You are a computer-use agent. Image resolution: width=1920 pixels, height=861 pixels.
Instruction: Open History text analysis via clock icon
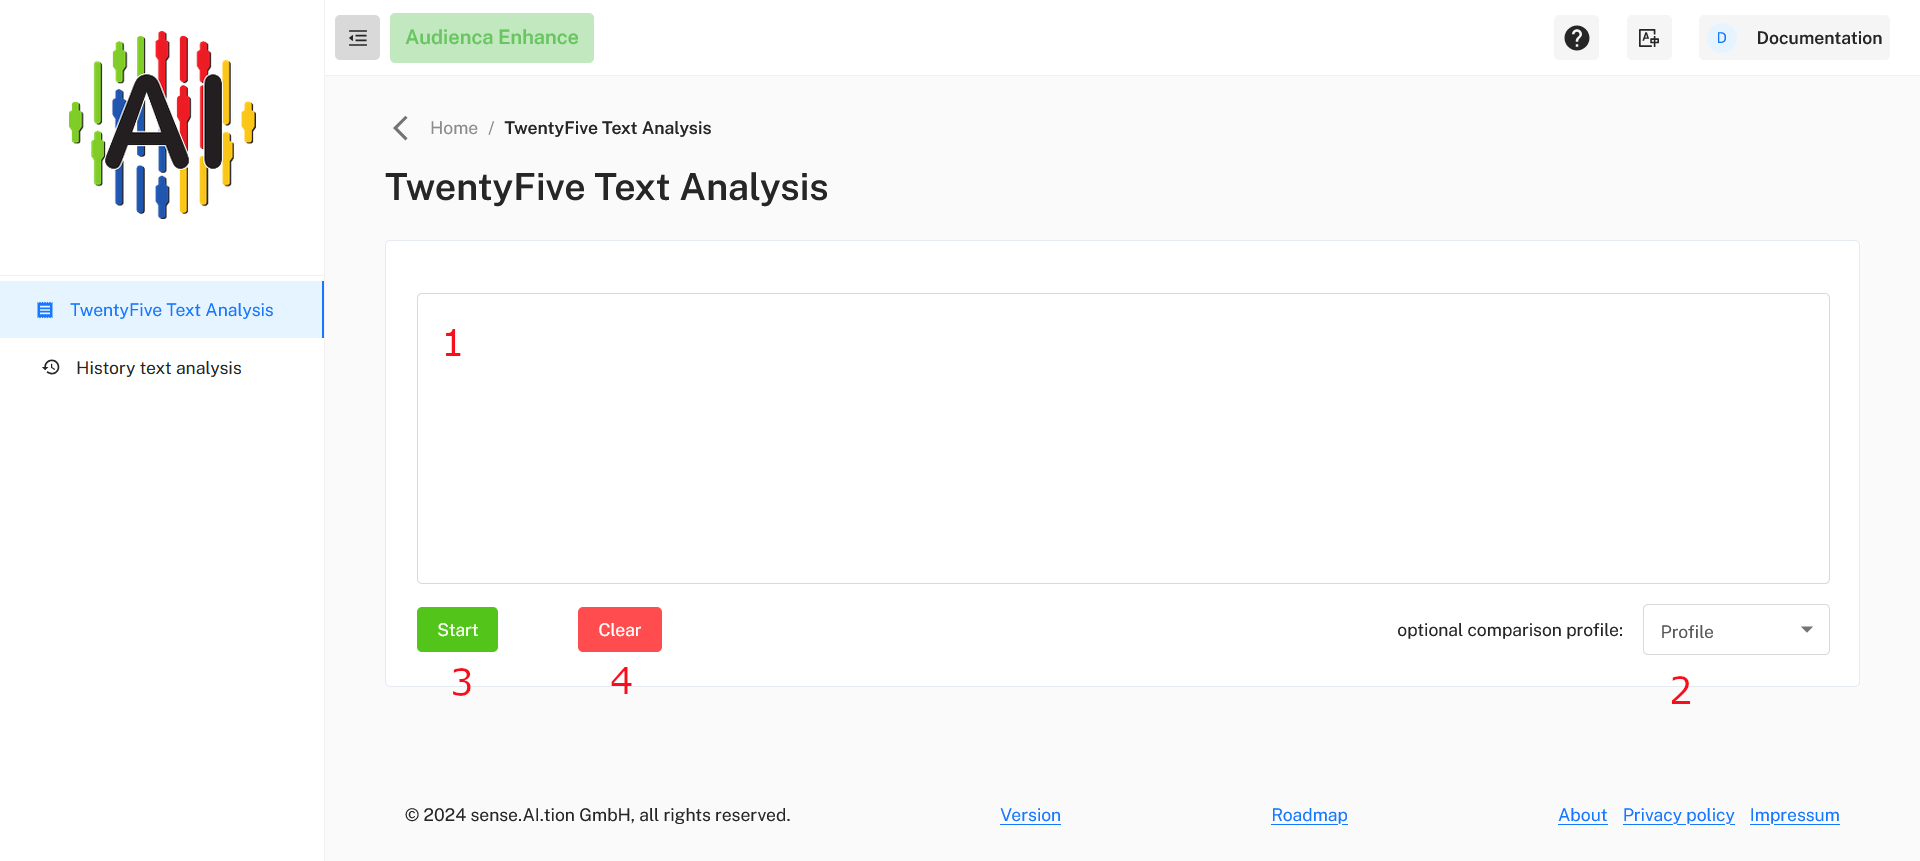coord(50,367)
